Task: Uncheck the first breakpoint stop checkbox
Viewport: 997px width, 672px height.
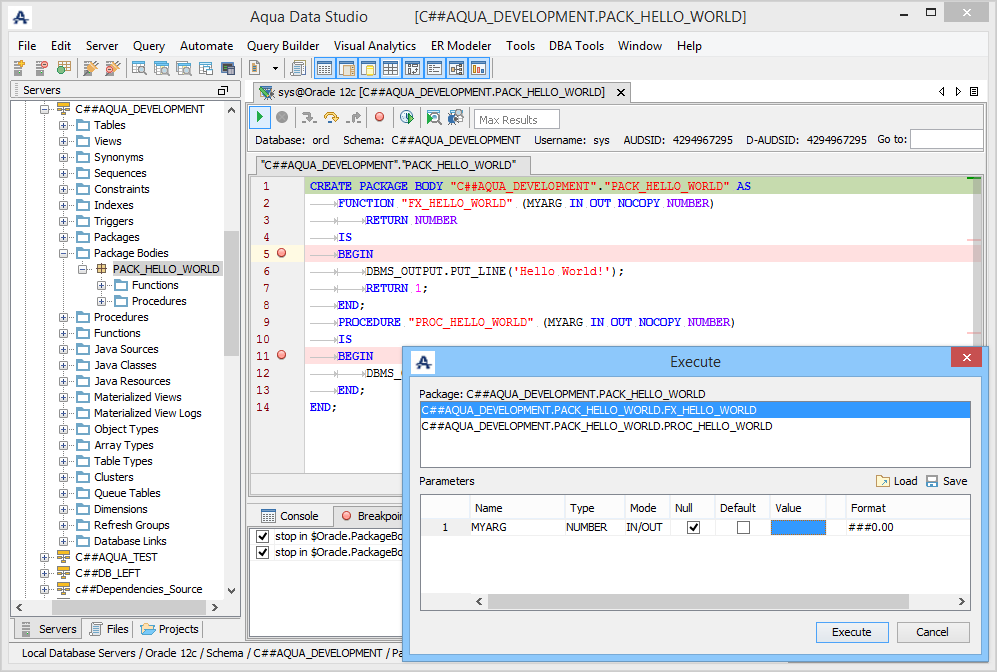Action: point(263,536)
